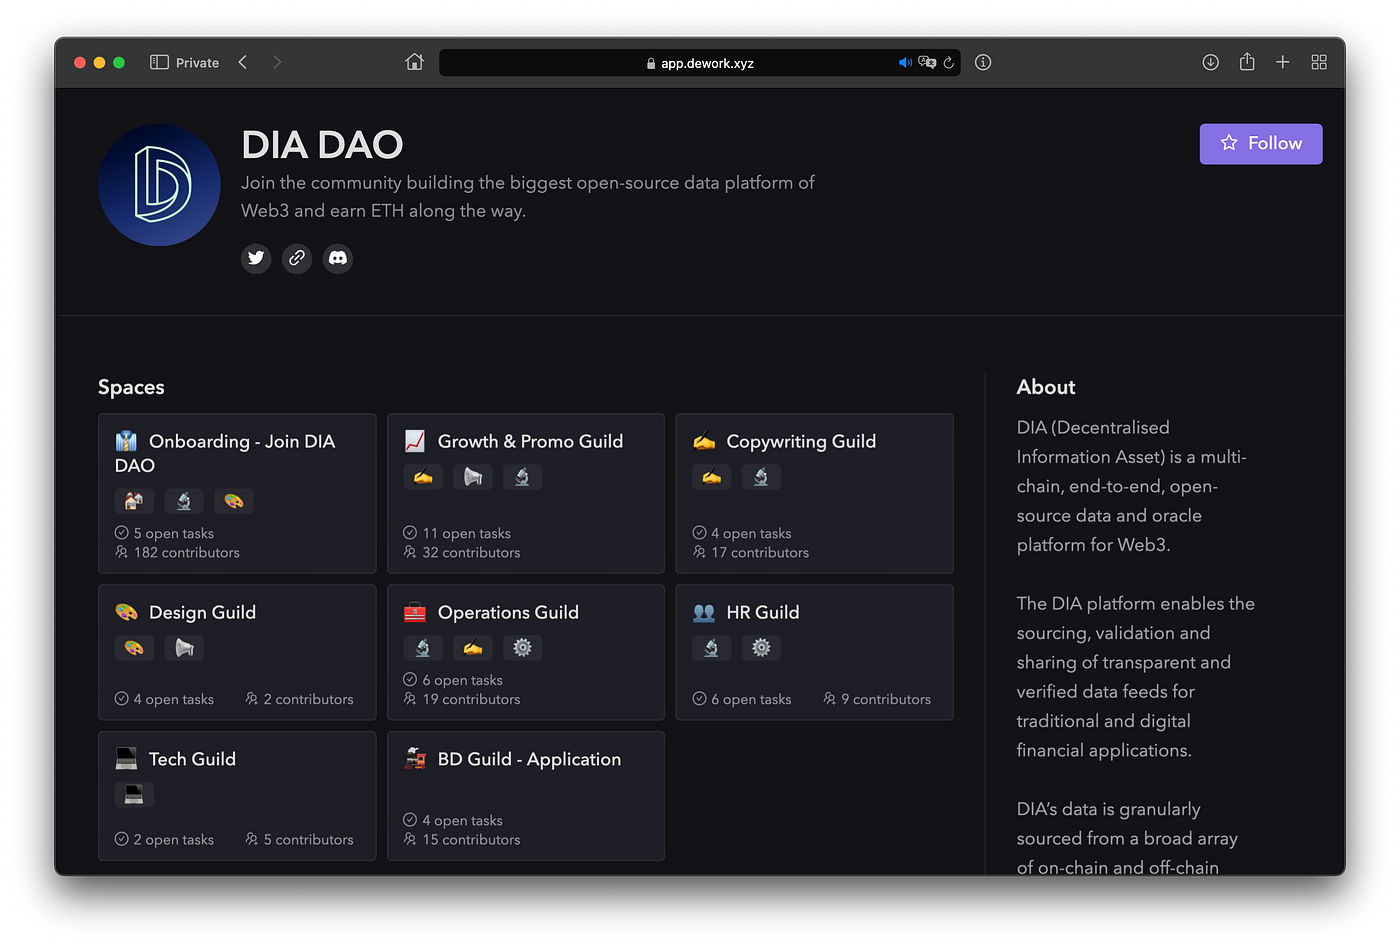
Task: Go back with Safari's back arrow
Action: (243, 63)
